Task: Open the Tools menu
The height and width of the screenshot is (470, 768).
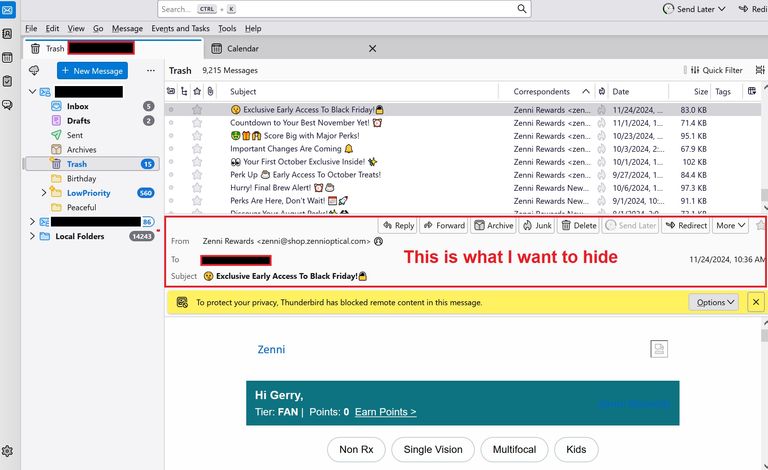Action: click(227, 28)
